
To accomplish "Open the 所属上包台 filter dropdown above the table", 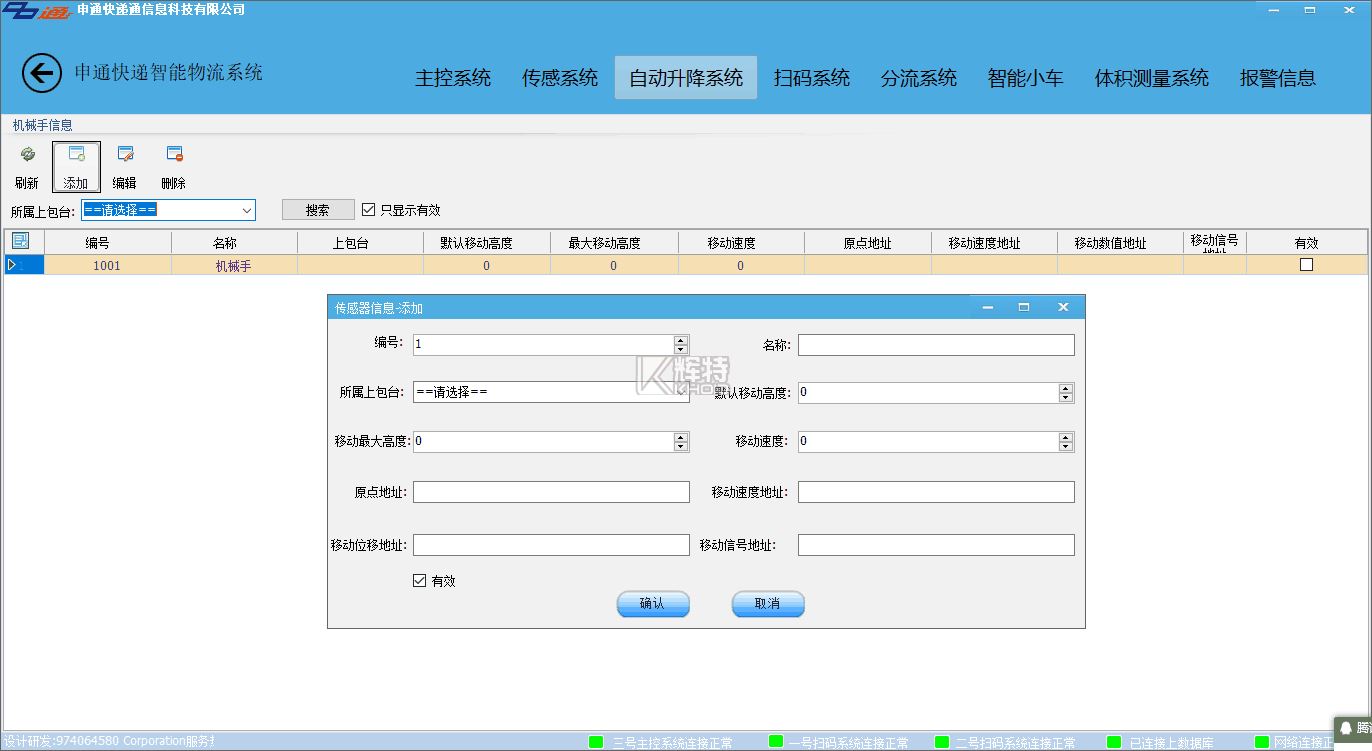I will click(x=246, y=210).
